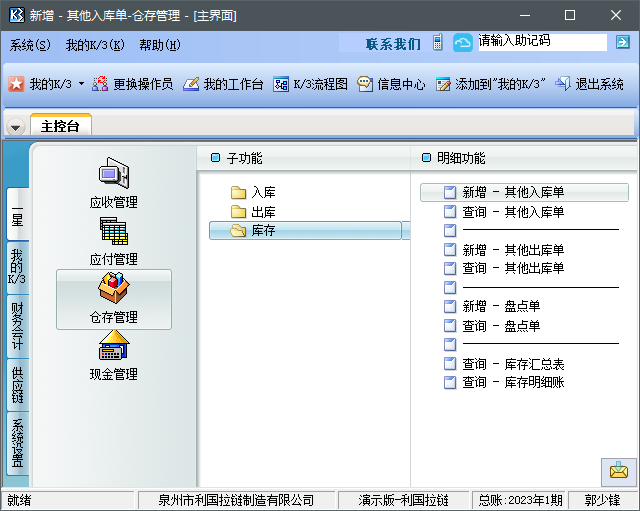The width and height of the screenshot is (640, 511).
Task: Open the 应付管理 module icon
Action: coord(113,232)
